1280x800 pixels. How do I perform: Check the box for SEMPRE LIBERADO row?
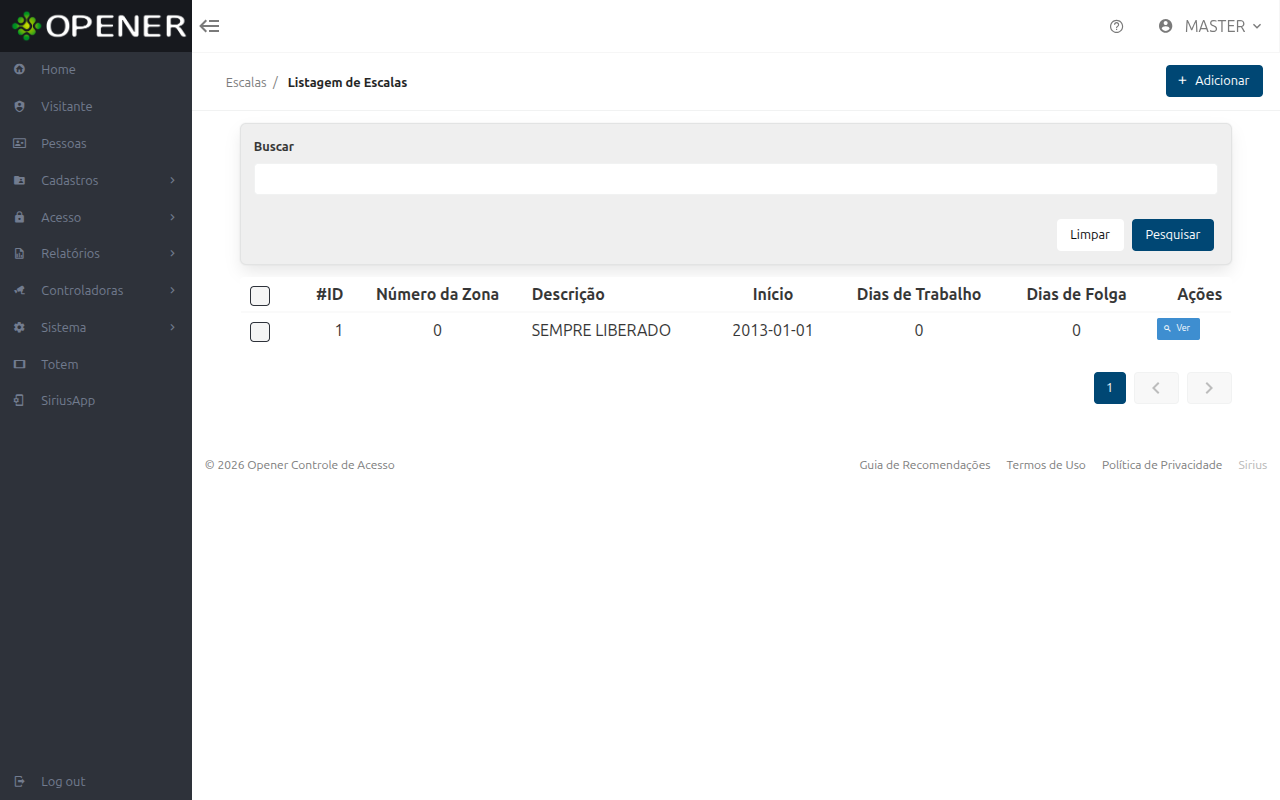coord(260,332)
